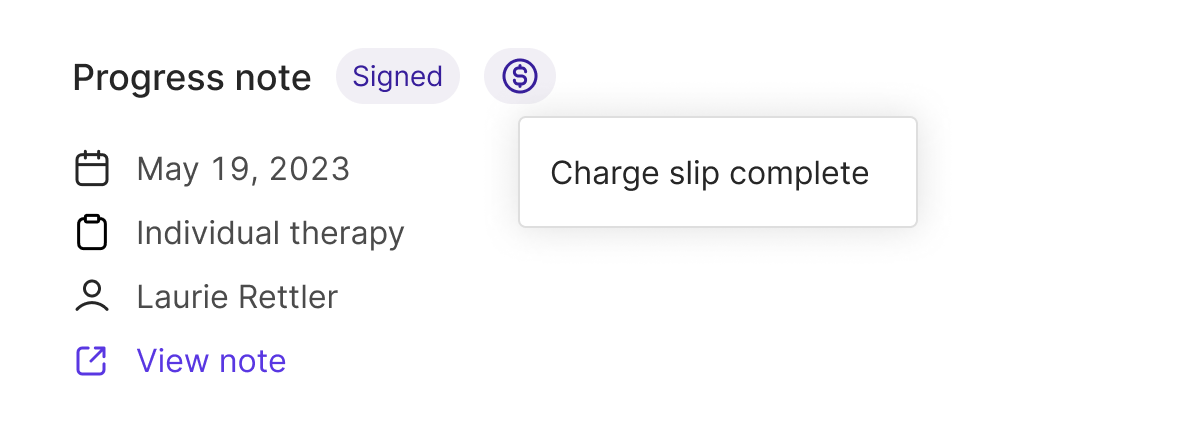Click the May 19, 2023 date text

(x=243, y=169)
